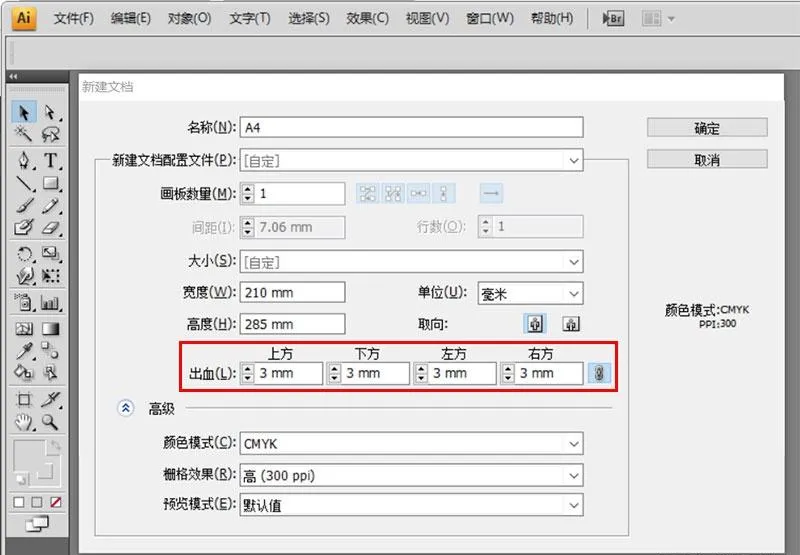The image size is (800, 555).
Task: Select the Zoom magnifier tool
Action: [x=51, y=423]
